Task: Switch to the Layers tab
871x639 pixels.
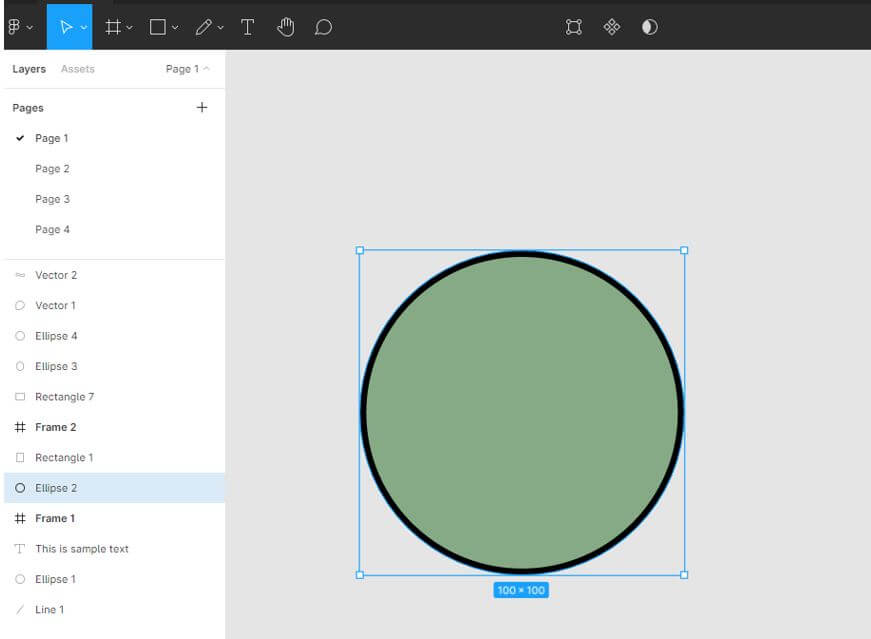Action: click(x=29, y=69)
